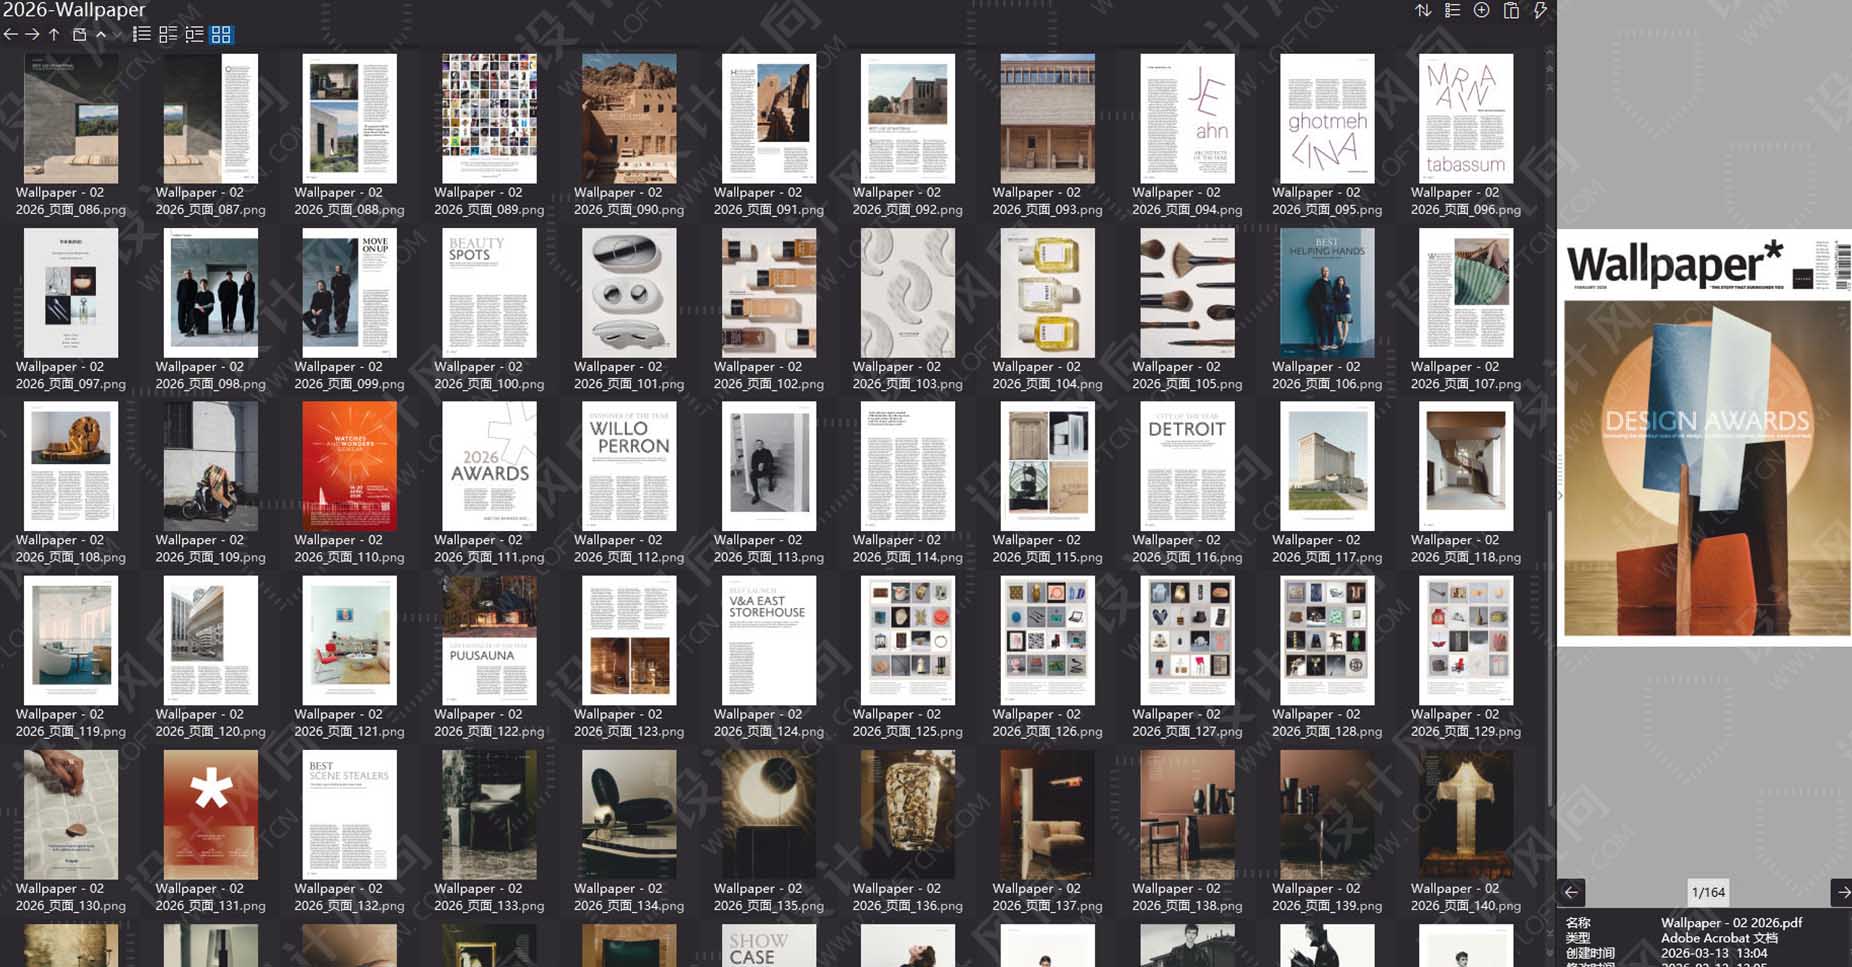Click the forward navigation arrow
Image resolution: width=1852 pixels, height=967 pixels.
coord(32,35)
